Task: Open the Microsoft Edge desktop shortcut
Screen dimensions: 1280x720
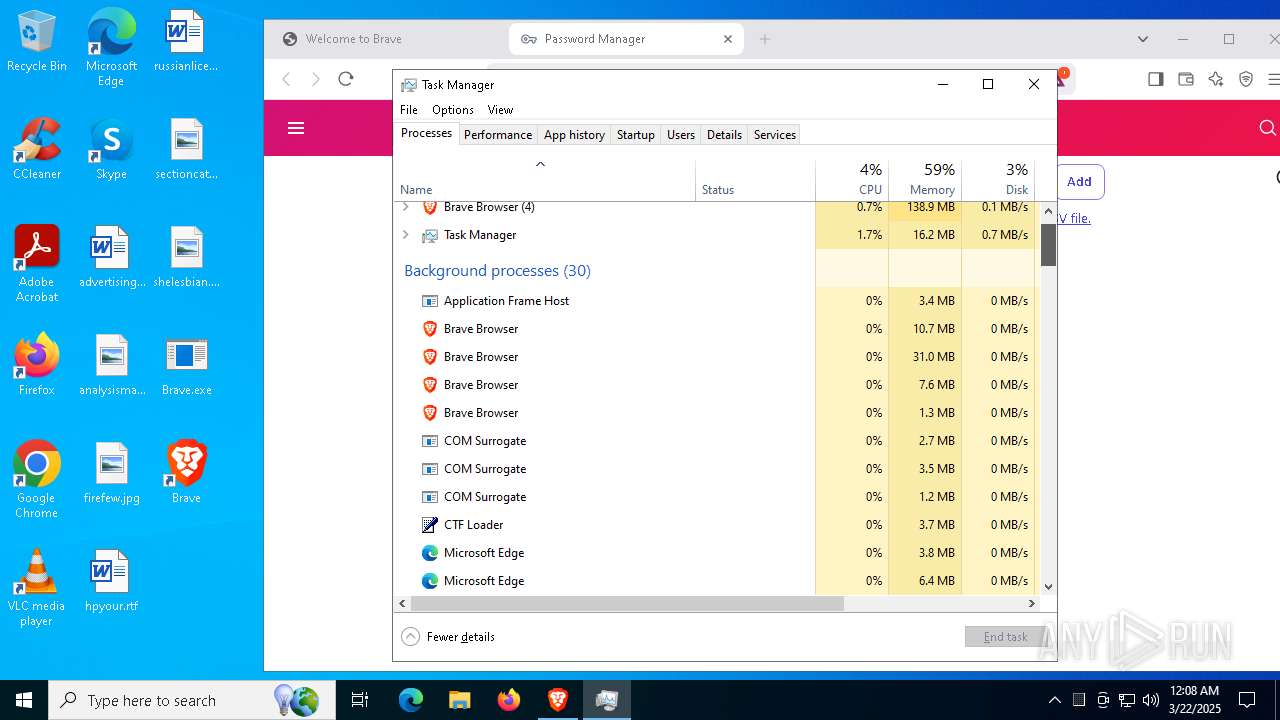Action: pyautogui.click(x=111, y=48)
